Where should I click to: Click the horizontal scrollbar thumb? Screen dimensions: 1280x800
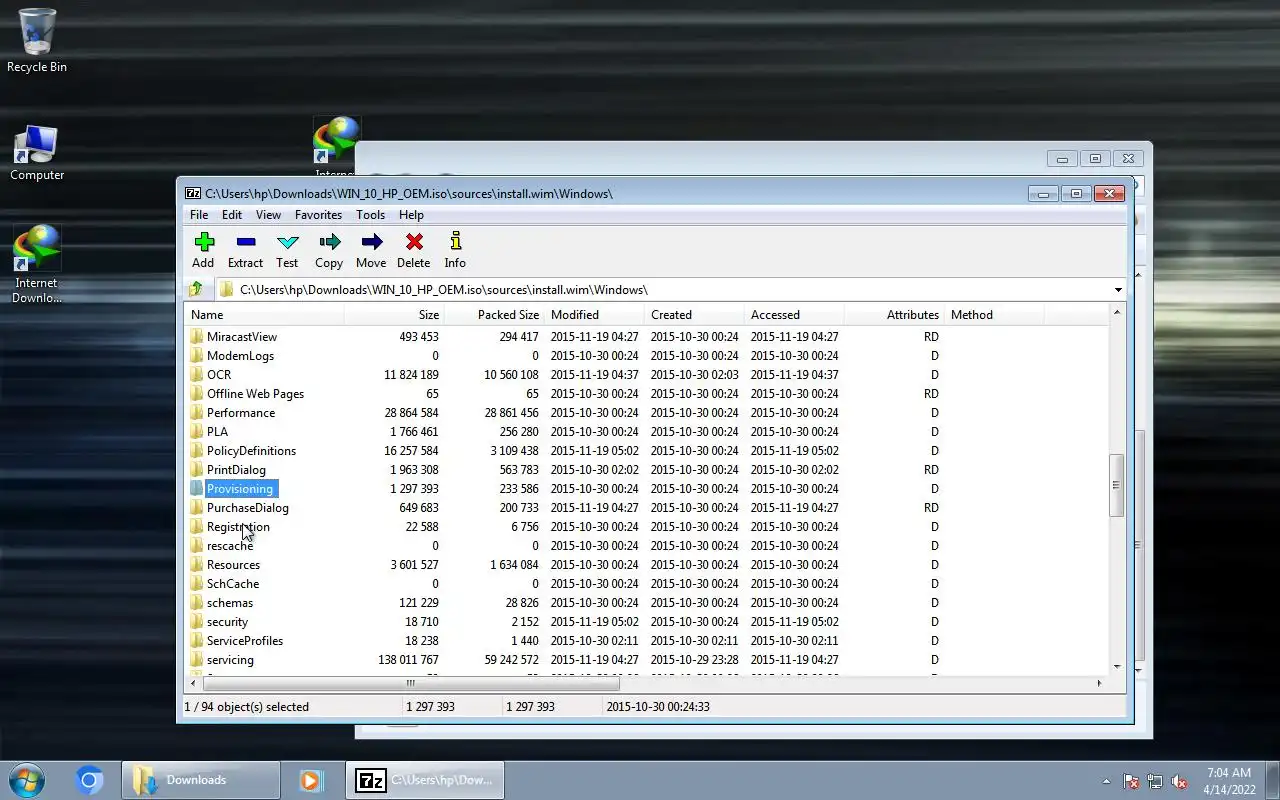pos(409,684)
